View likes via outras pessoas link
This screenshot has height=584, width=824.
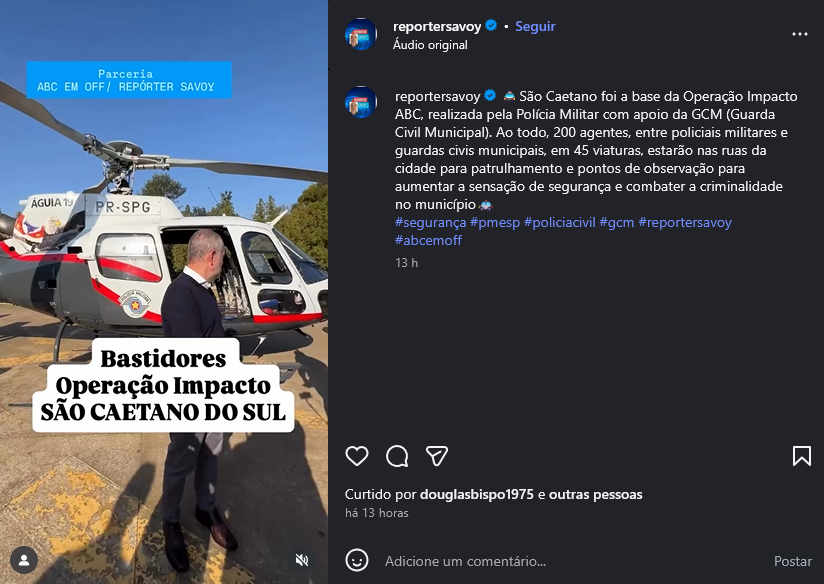(x=595, y=495)
